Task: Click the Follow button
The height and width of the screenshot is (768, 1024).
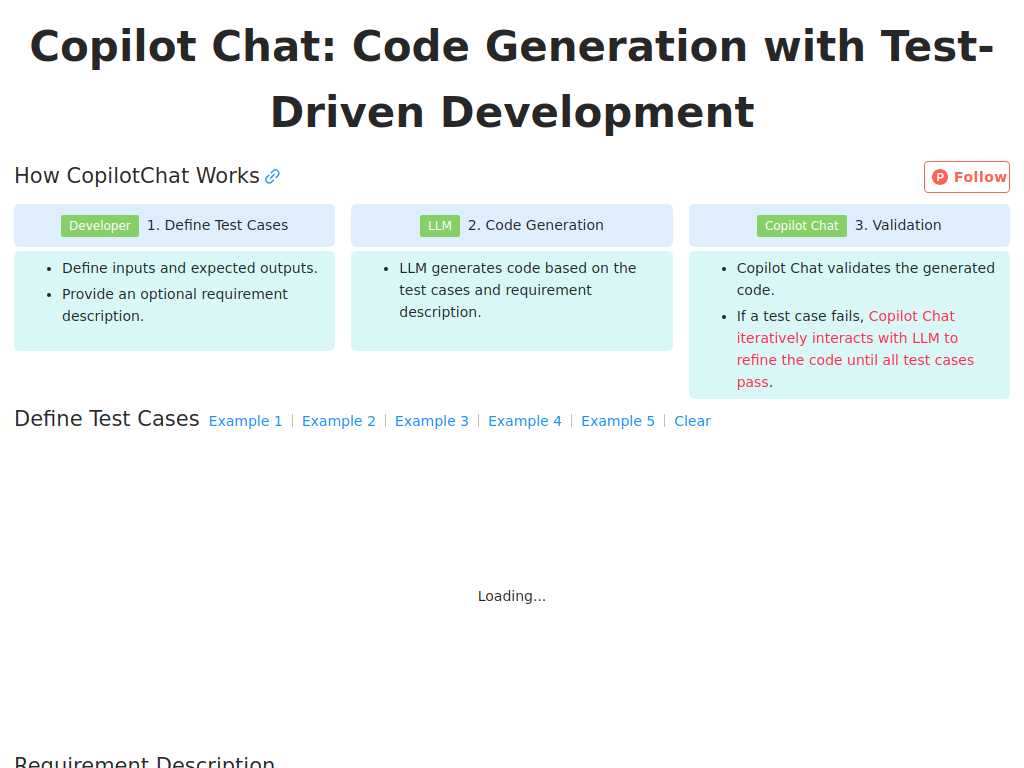Action: click(967, 177)
